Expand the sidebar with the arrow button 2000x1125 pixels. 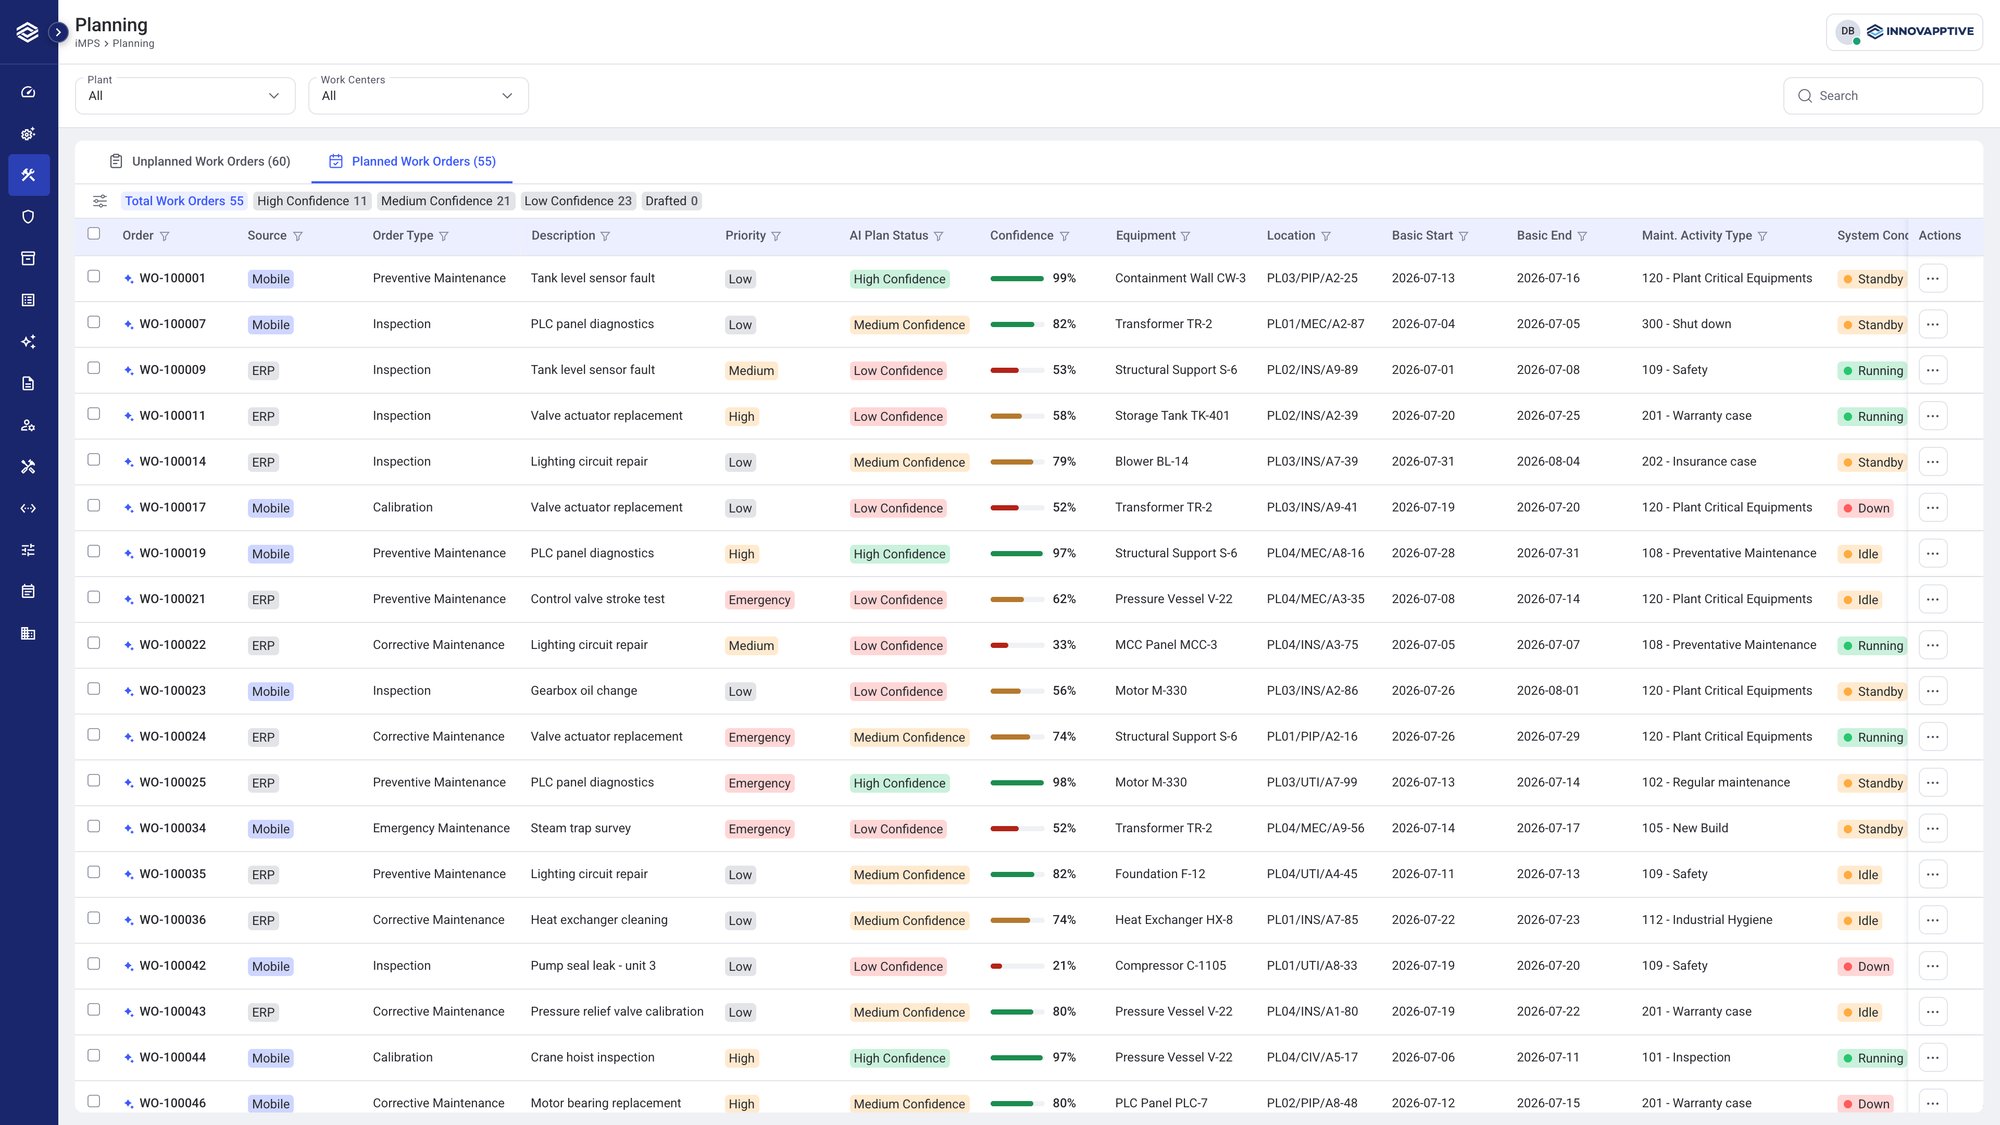[58, 32]
